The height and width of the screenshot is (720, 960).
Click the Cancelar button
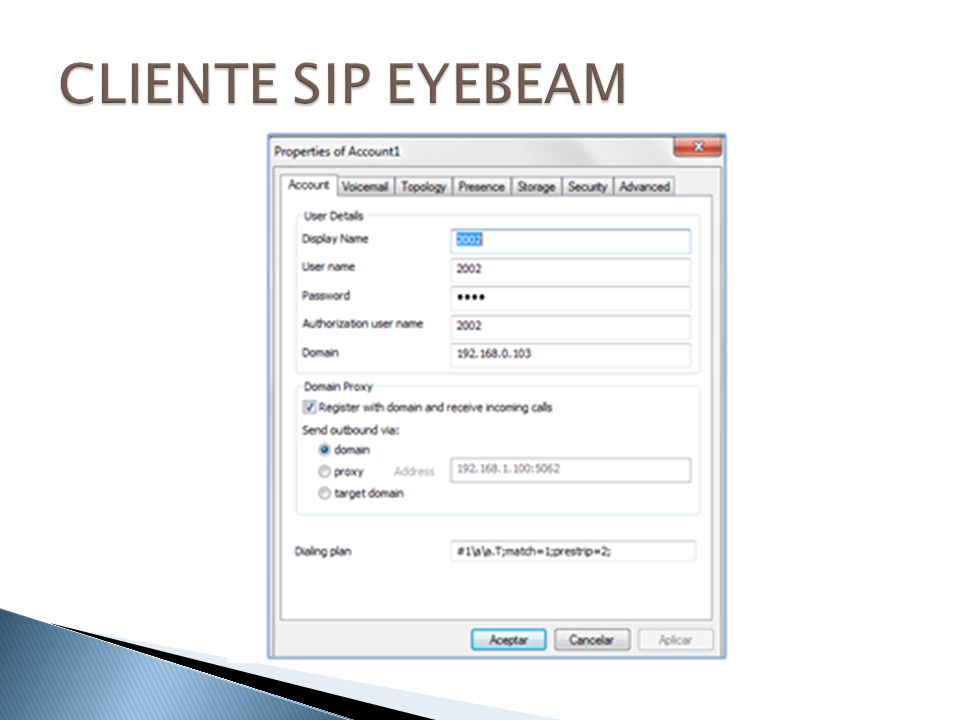(x=591, y=640)
